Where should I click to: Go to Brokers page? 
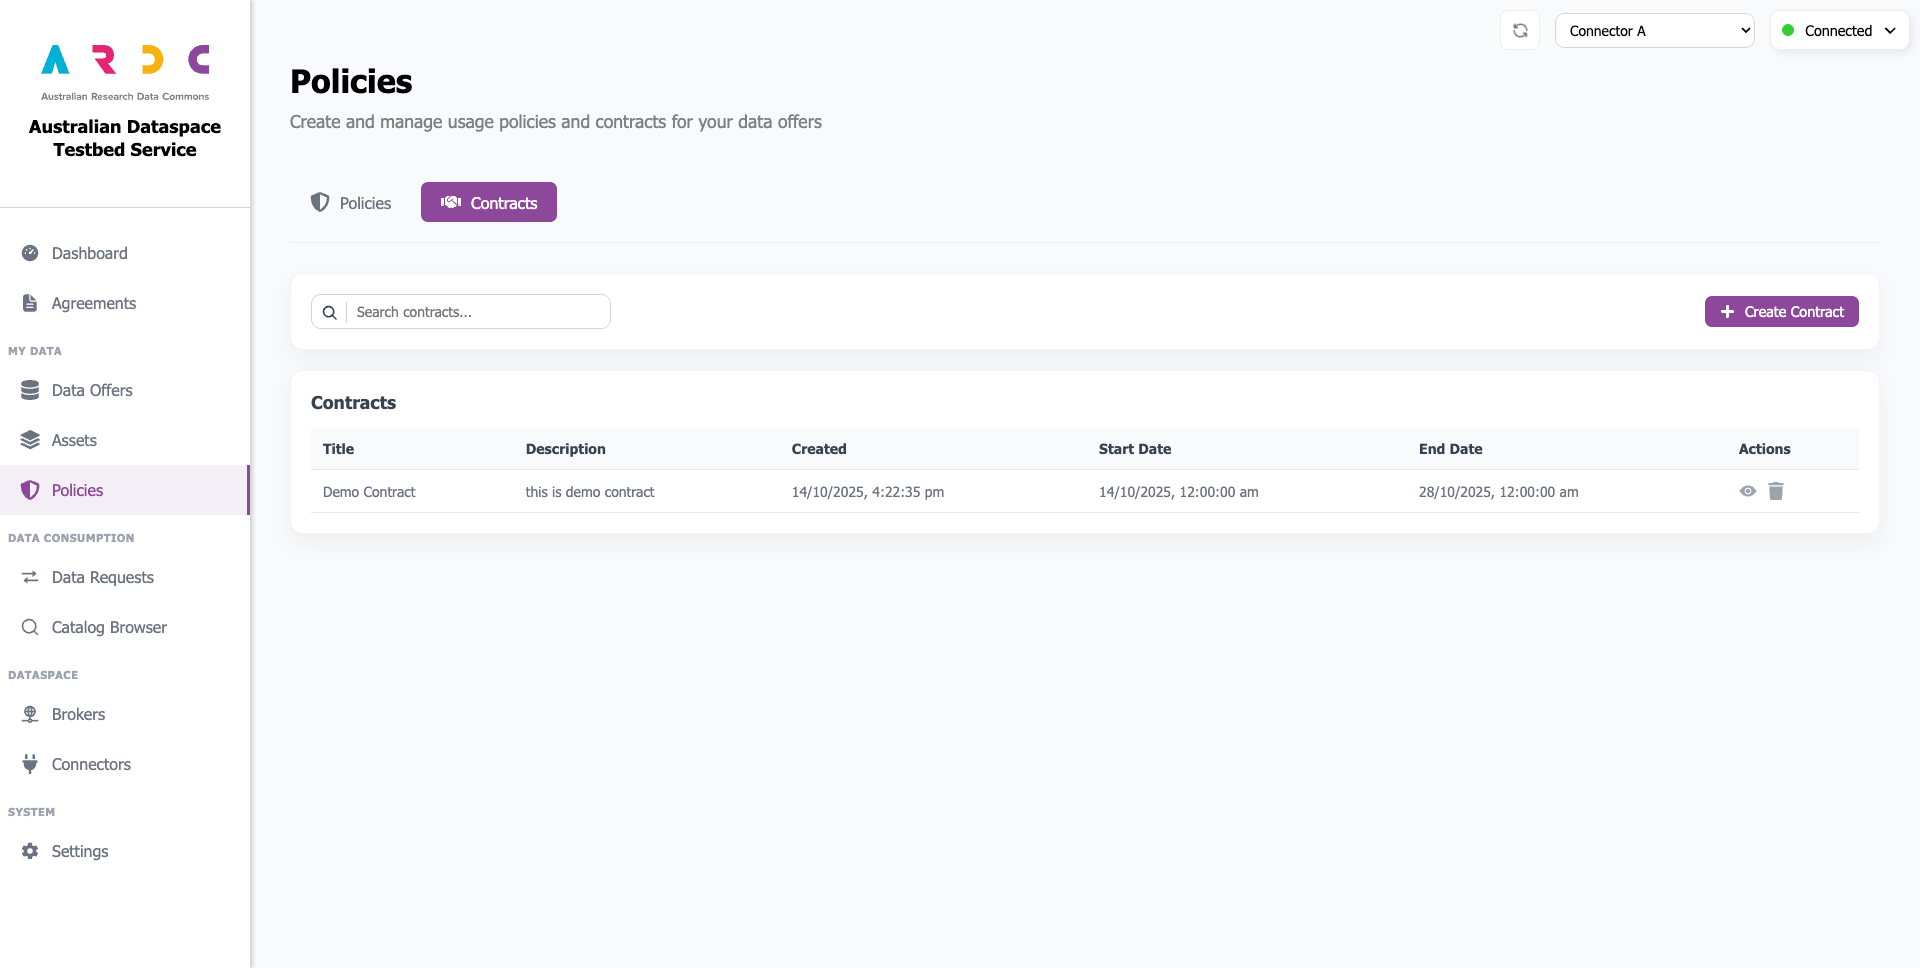coord(125,714)
